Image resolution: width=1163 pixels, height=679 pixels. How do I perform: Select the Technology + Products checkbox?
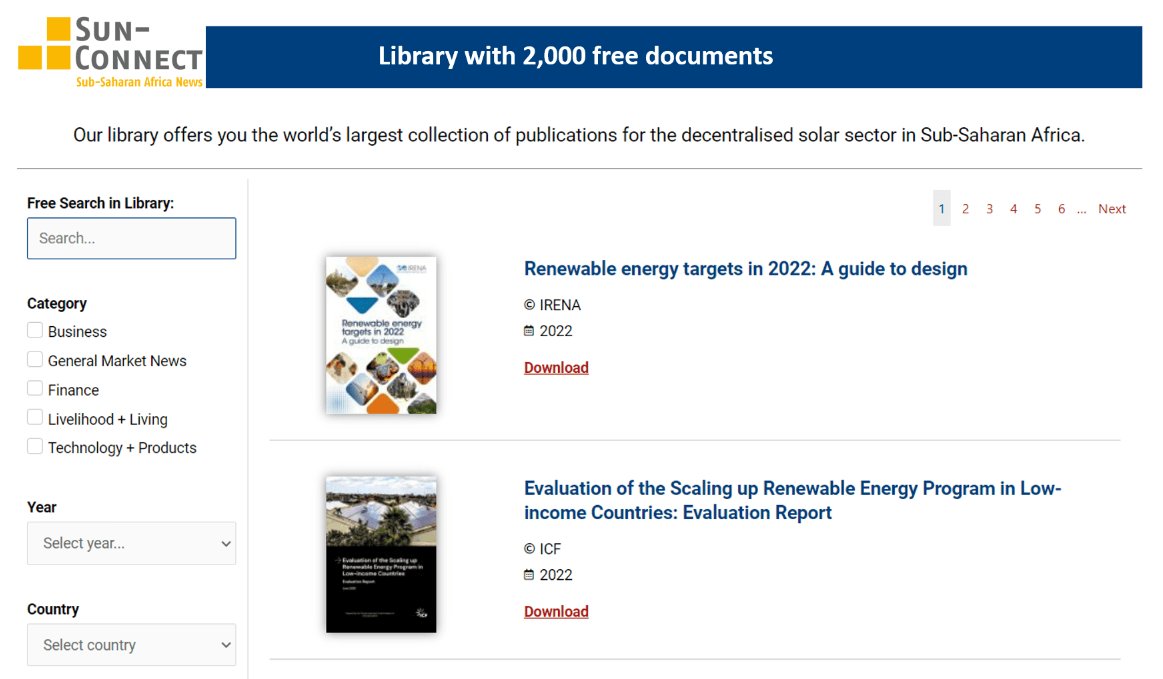[35, 446]
